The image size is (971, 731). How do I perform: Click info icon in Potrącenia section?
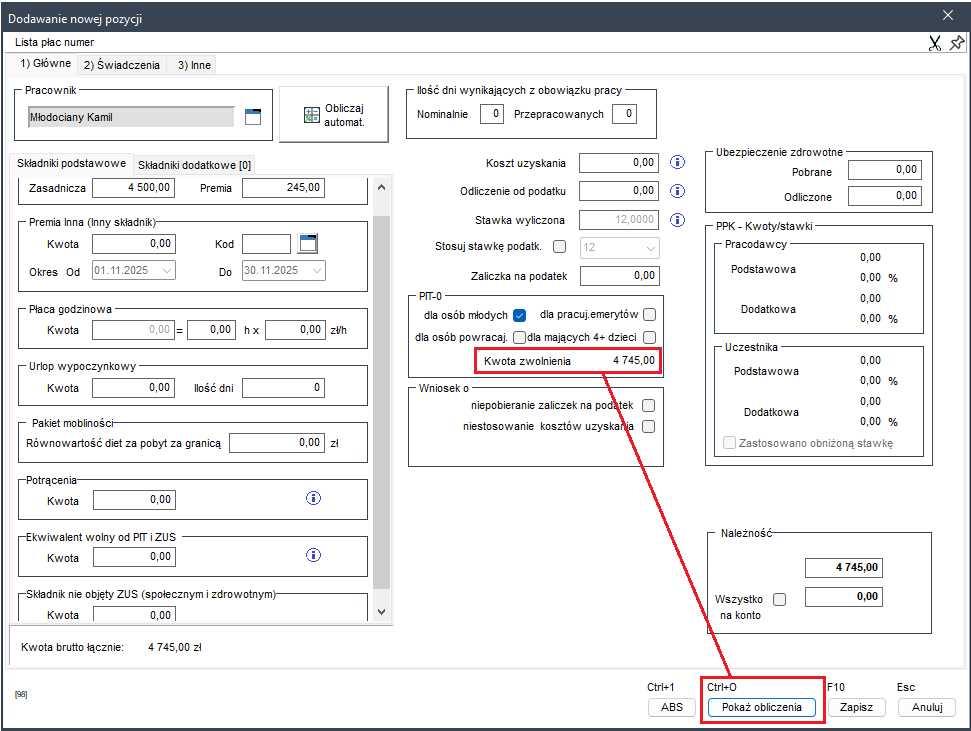(x=312, y=498)
